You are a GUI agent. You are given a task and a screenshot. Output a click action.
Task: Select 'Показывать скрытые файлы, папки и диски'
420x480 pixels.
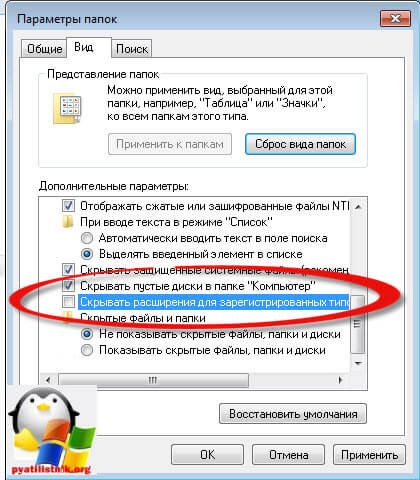pos(87,350)
